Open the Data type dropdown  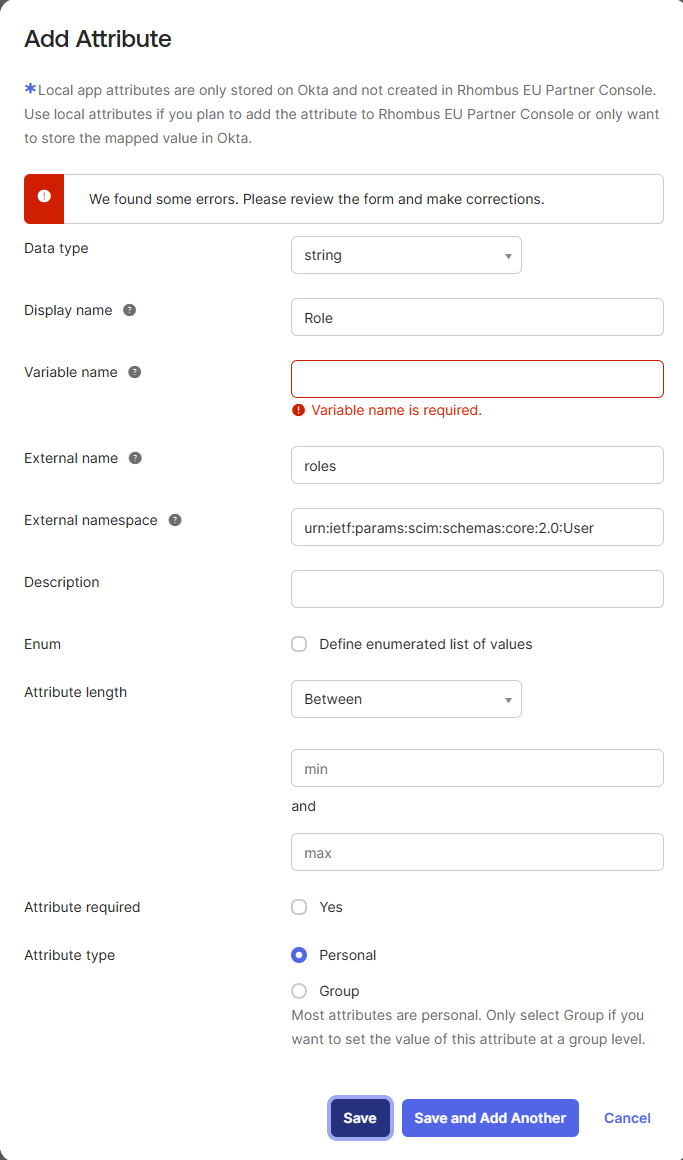coord(406,255)
